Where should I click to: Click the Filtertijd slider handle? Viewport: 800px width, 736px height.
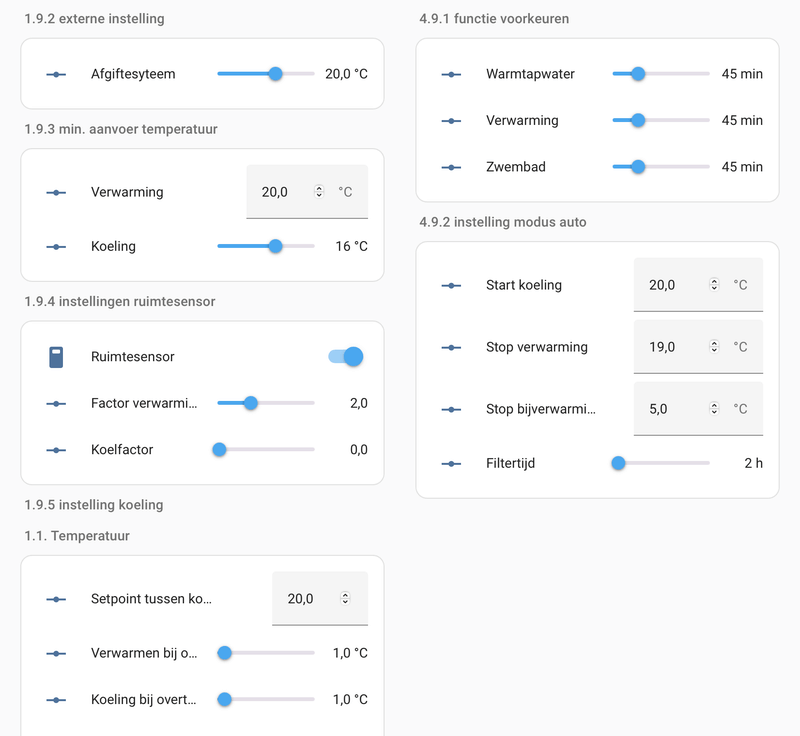[618, 464]
